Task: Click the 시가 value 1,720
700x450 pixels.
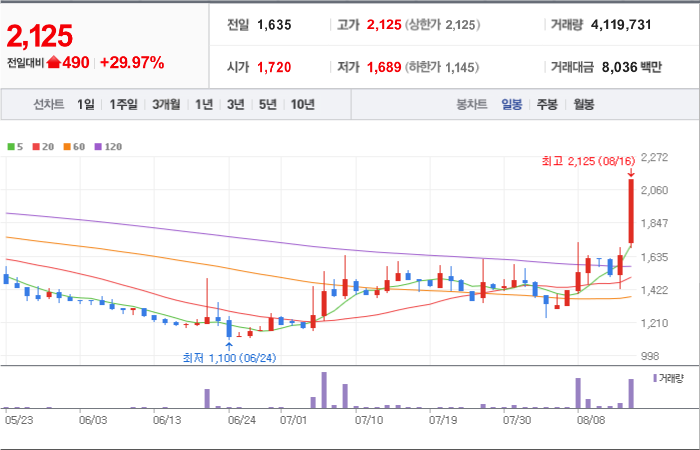Action: (x=274, y=67)
